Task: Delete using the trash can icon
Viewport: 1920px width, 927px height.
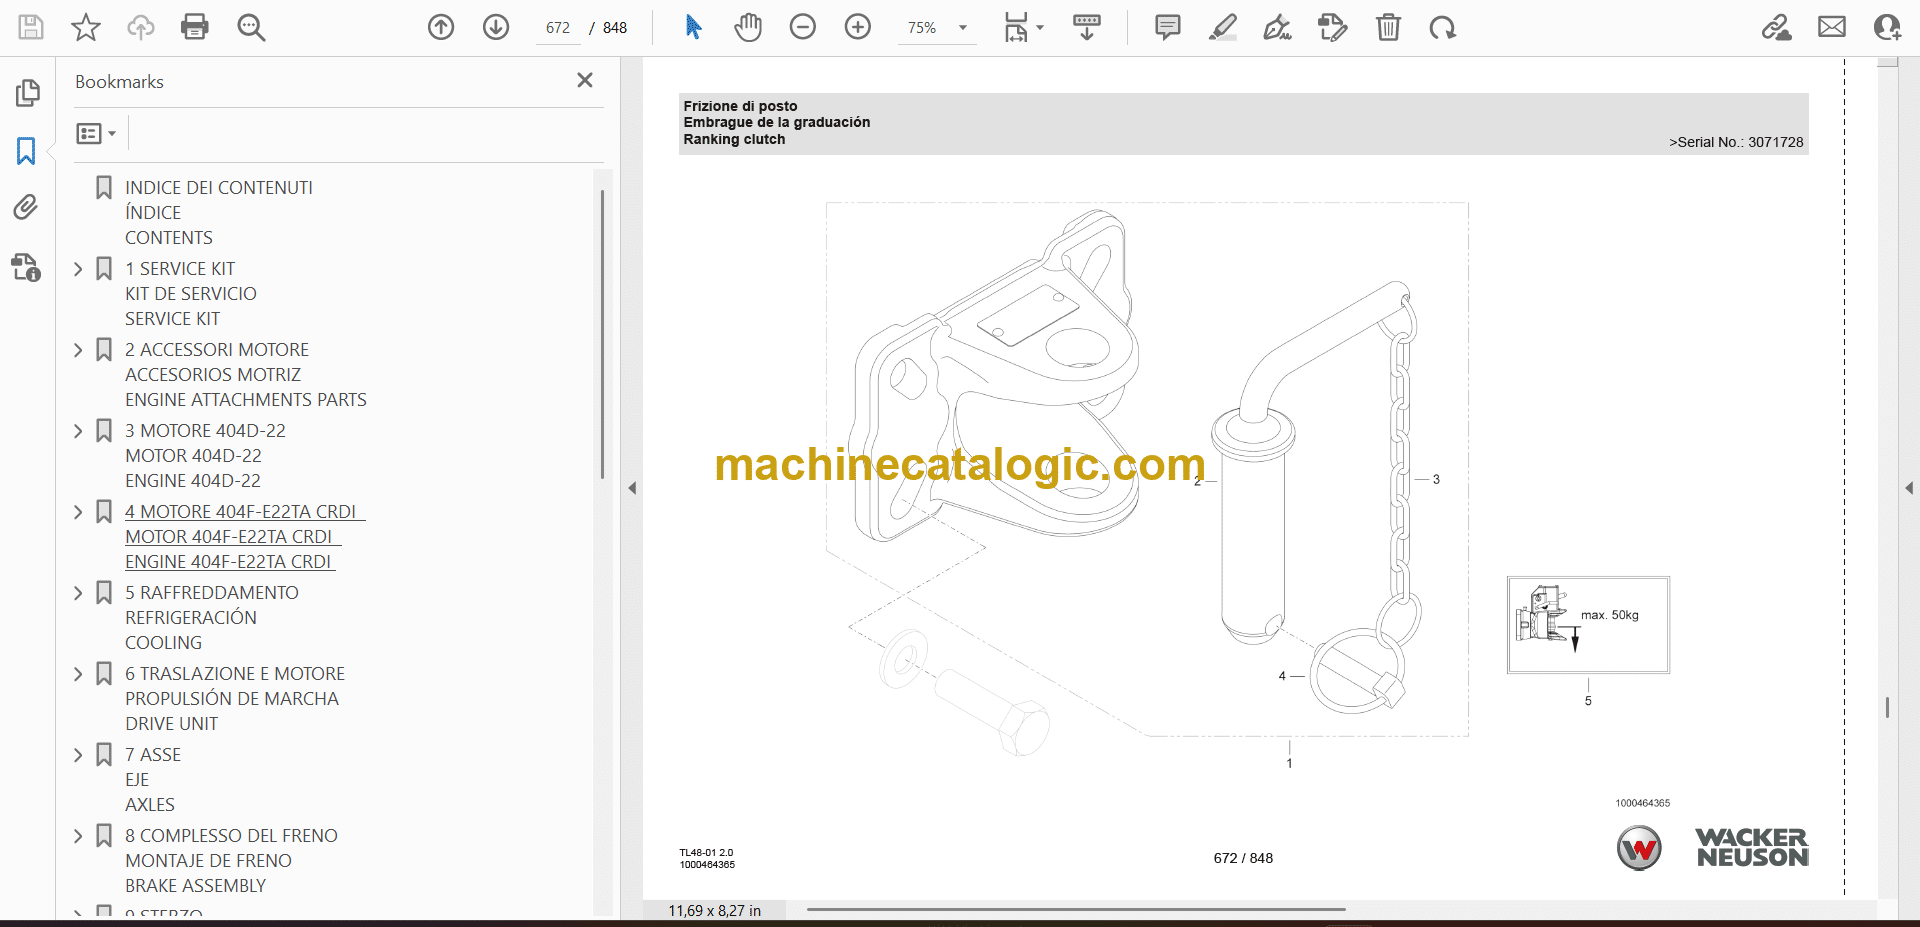Action: click(1388, 27)
